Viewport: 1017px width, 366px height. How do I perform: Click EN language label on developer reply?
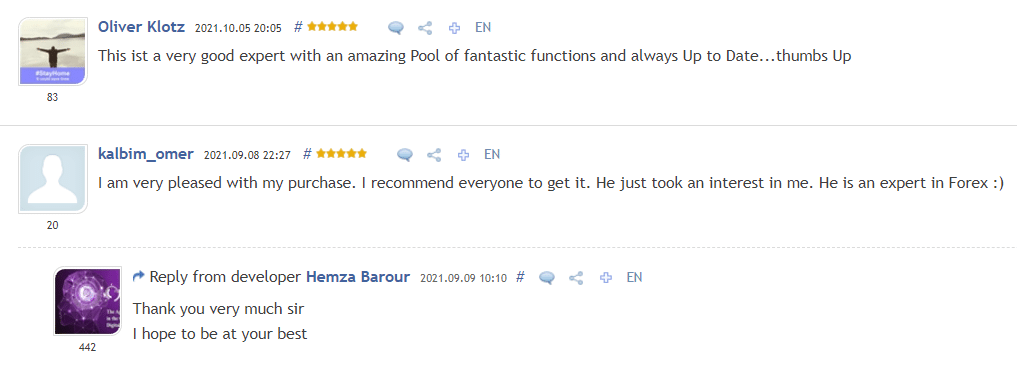(x=634, y=277)
